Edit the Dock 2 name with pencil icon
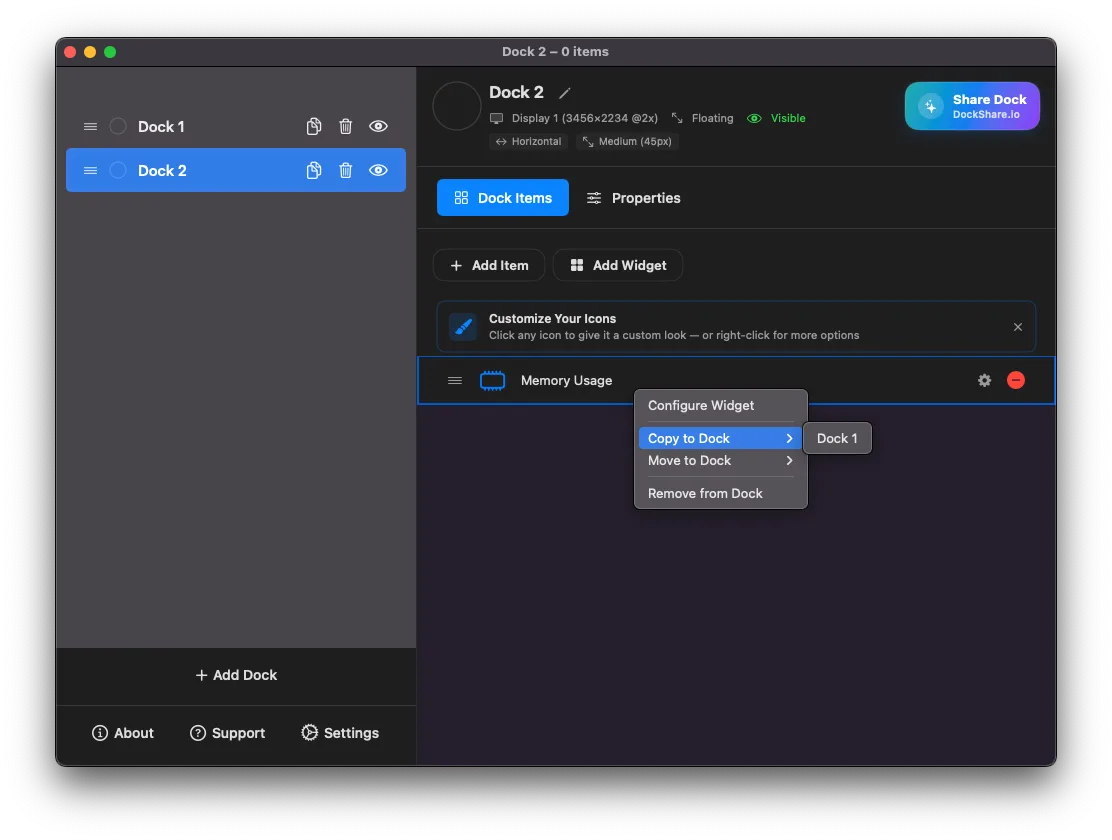1112x840 pixels. [x=565, y=93]
